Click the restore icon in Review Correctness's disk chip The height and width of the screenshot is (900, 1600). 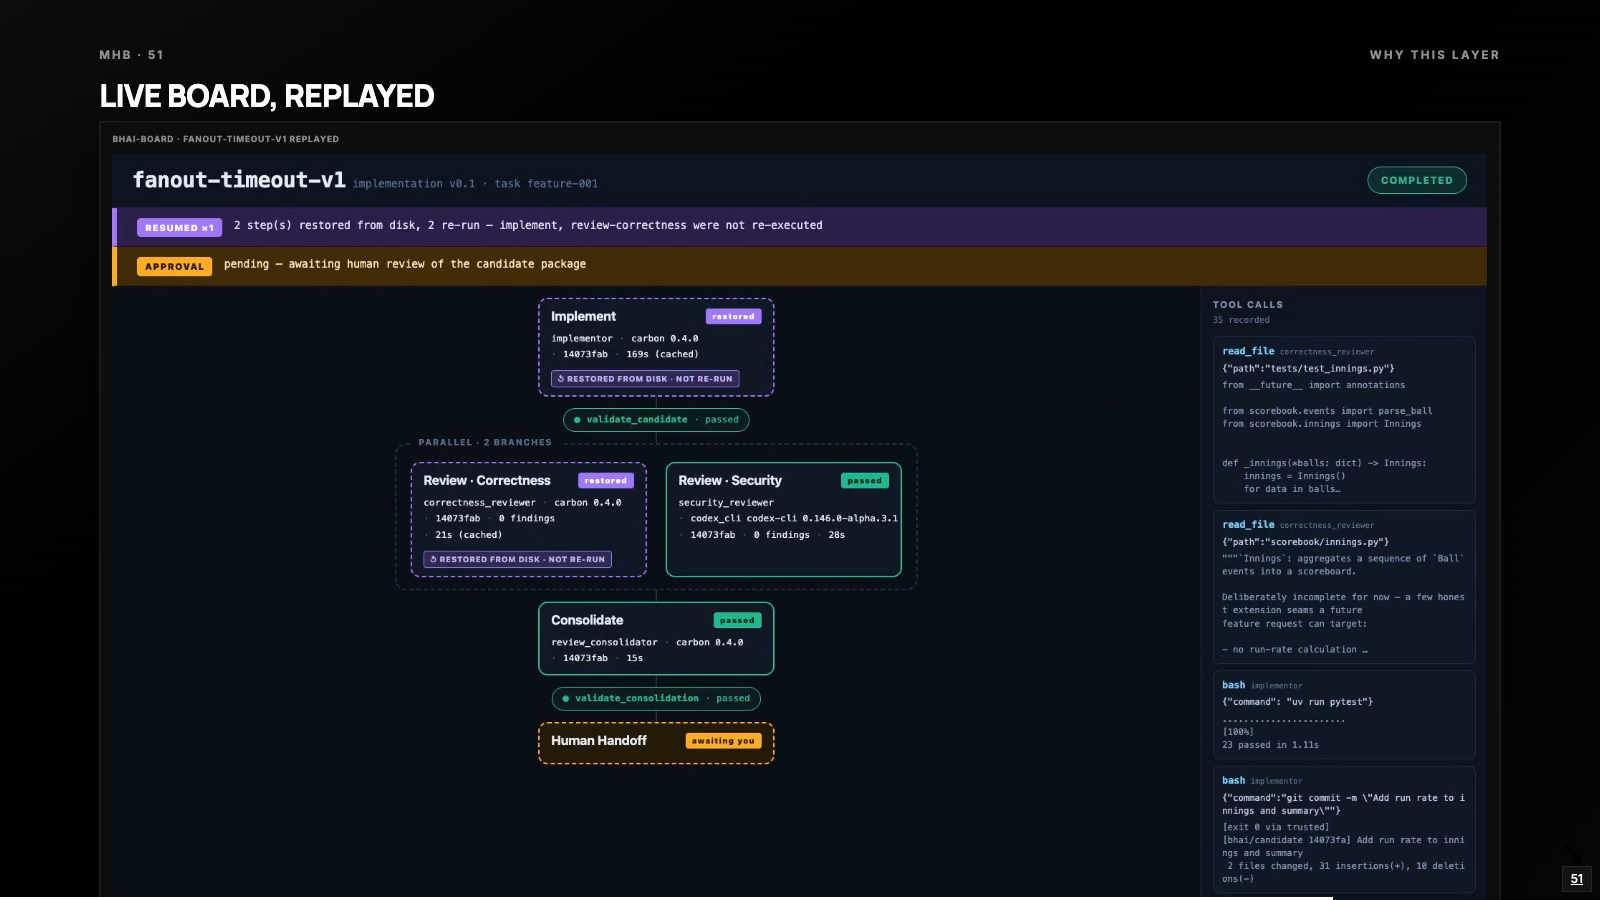pos(433,560)
